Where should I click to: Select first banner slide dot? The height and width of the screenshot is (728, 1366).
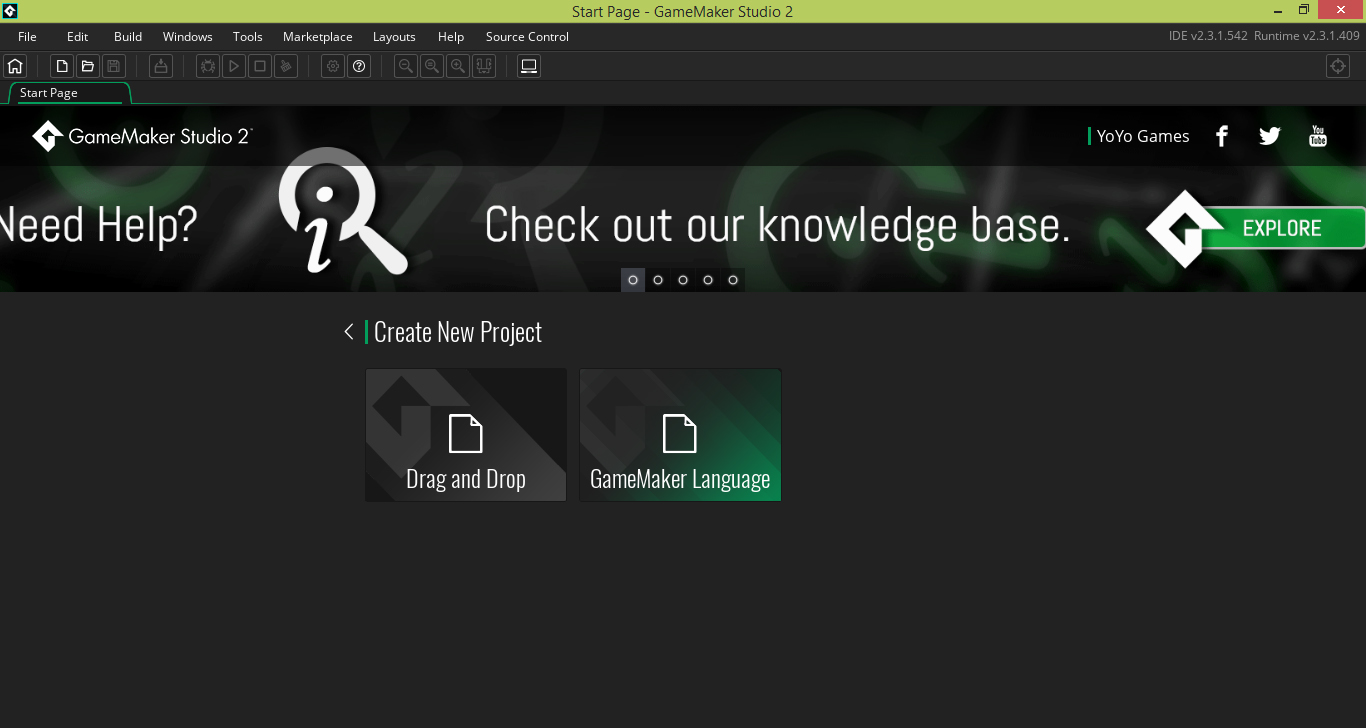tap(633, 280)
